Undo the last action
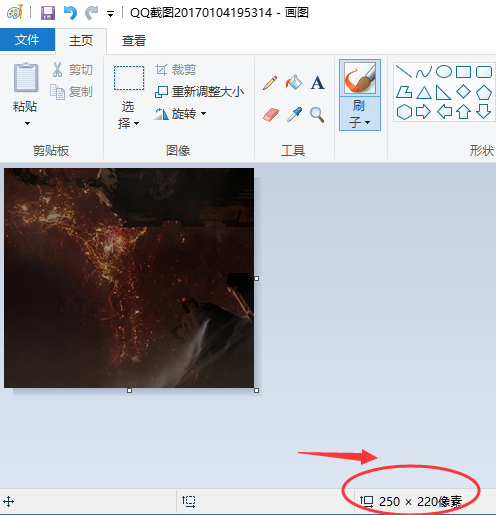The width and height of the screenshot is (496, 515). tap(70, 13)
